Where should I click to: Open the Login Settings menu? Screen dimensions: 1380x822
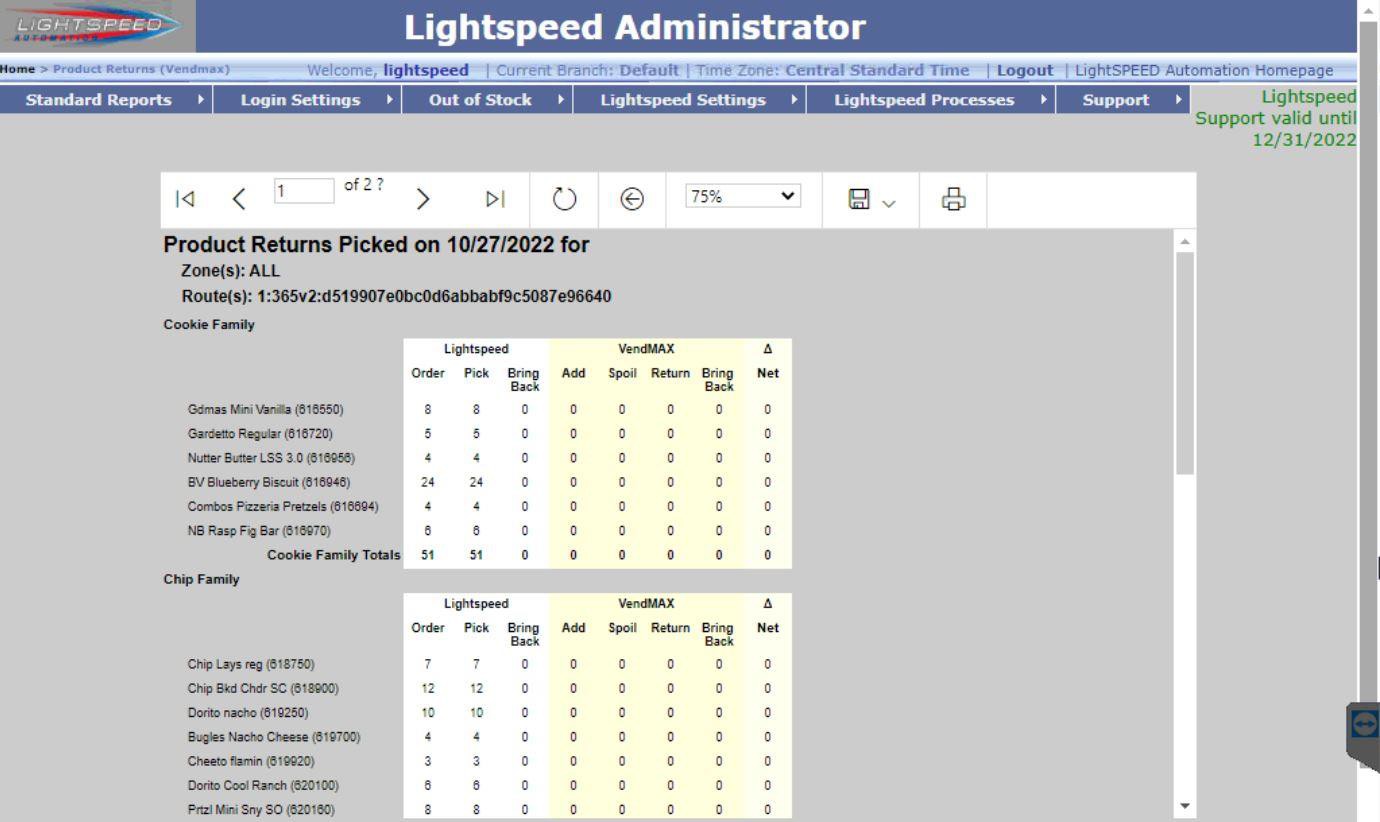click(x=307, y=100)
